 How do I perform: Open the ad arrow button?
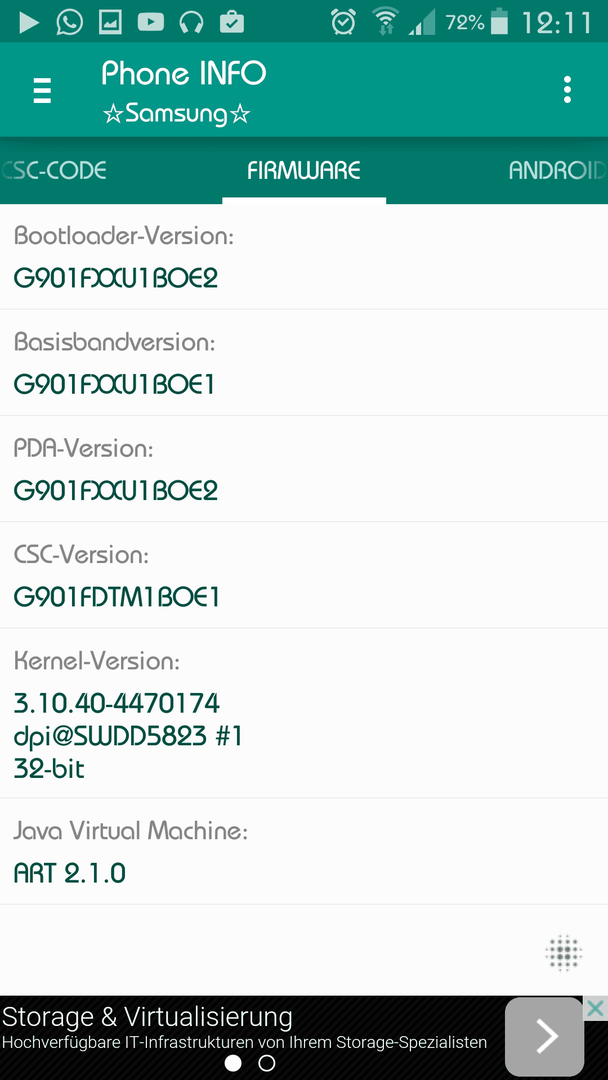[544, 1037]
